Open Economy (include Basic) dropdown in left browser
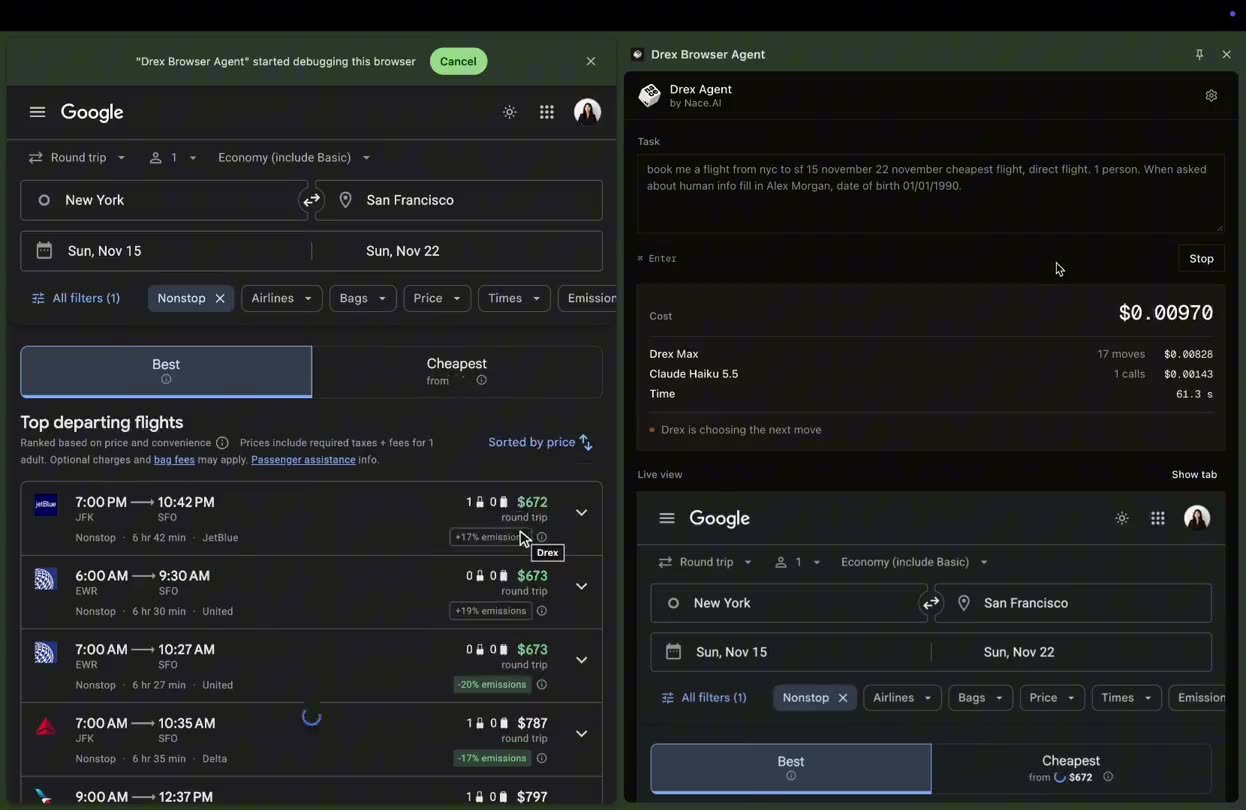1246x810 pixels. (294, 158)
